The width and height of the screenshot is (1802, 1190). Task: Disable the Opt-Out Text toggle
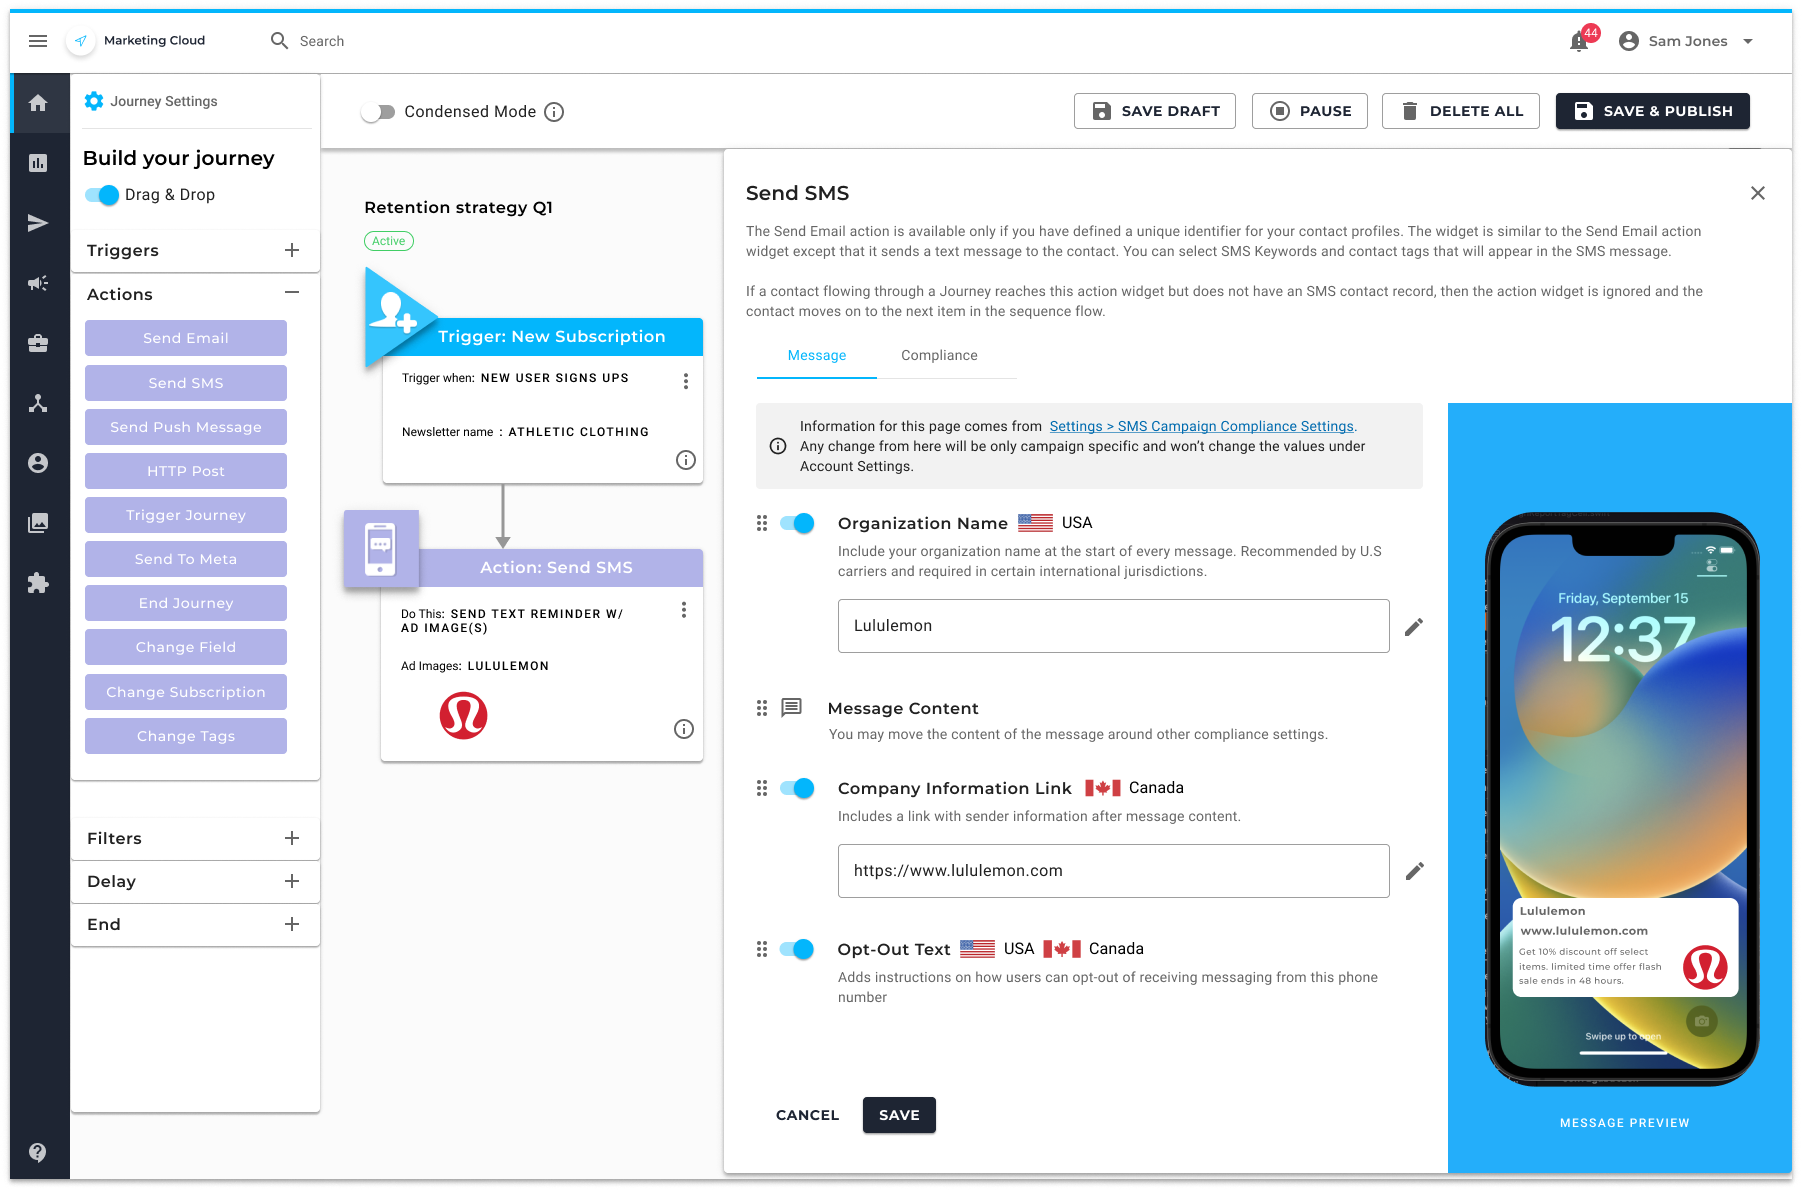(x=797, y=949)
